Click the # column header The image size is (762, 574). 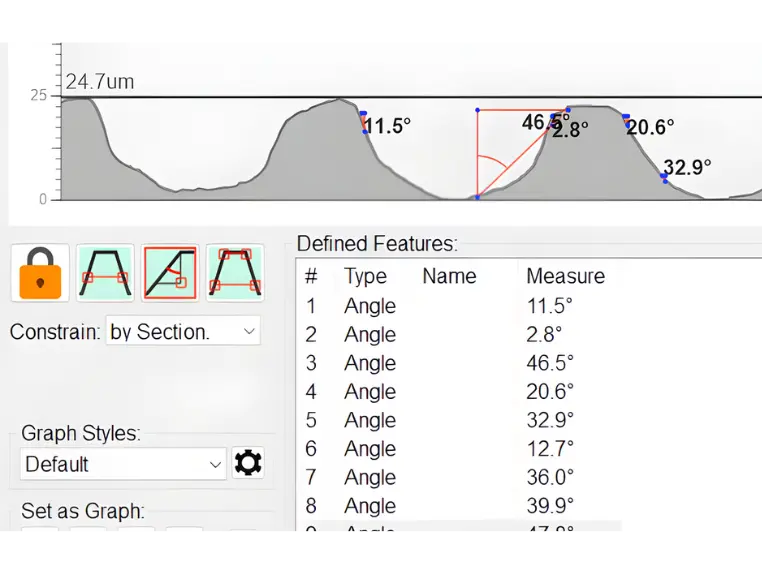pos(311,276)
